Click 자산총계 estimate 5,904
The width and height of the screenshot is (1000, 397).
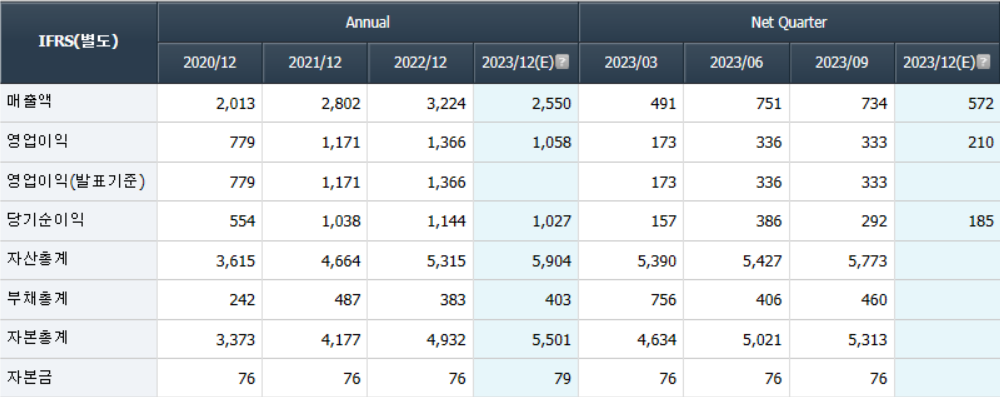[552, 261]
